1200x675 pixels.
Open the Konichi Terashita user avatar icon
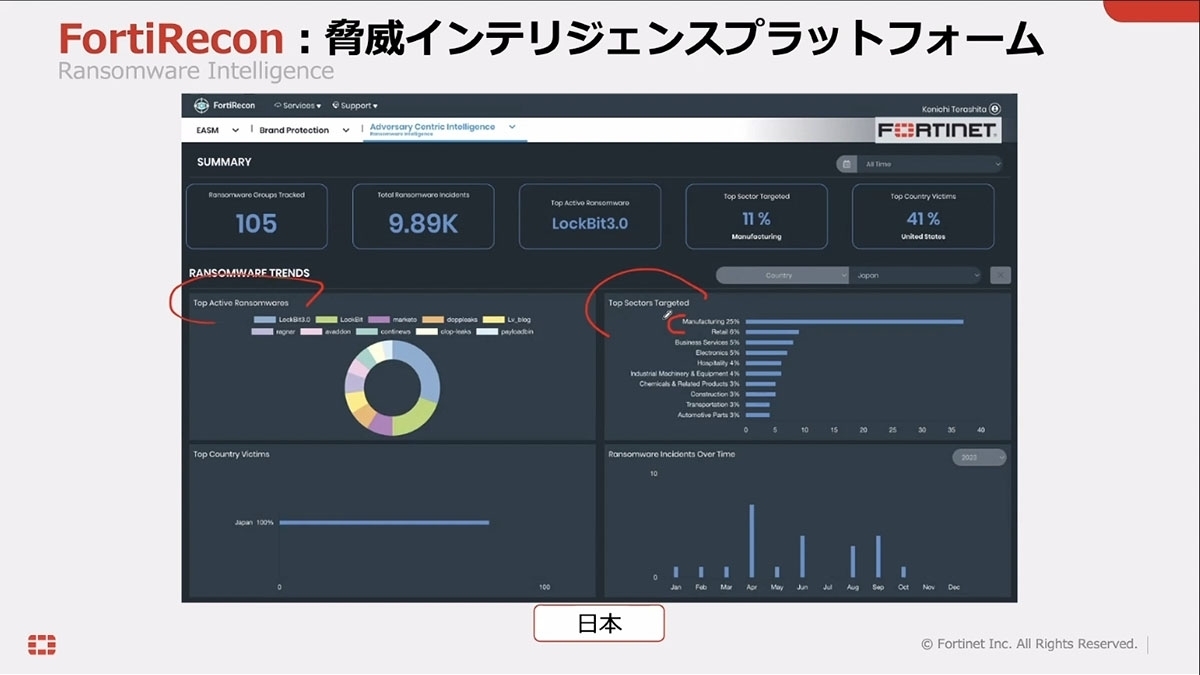(x=995, y=109)
